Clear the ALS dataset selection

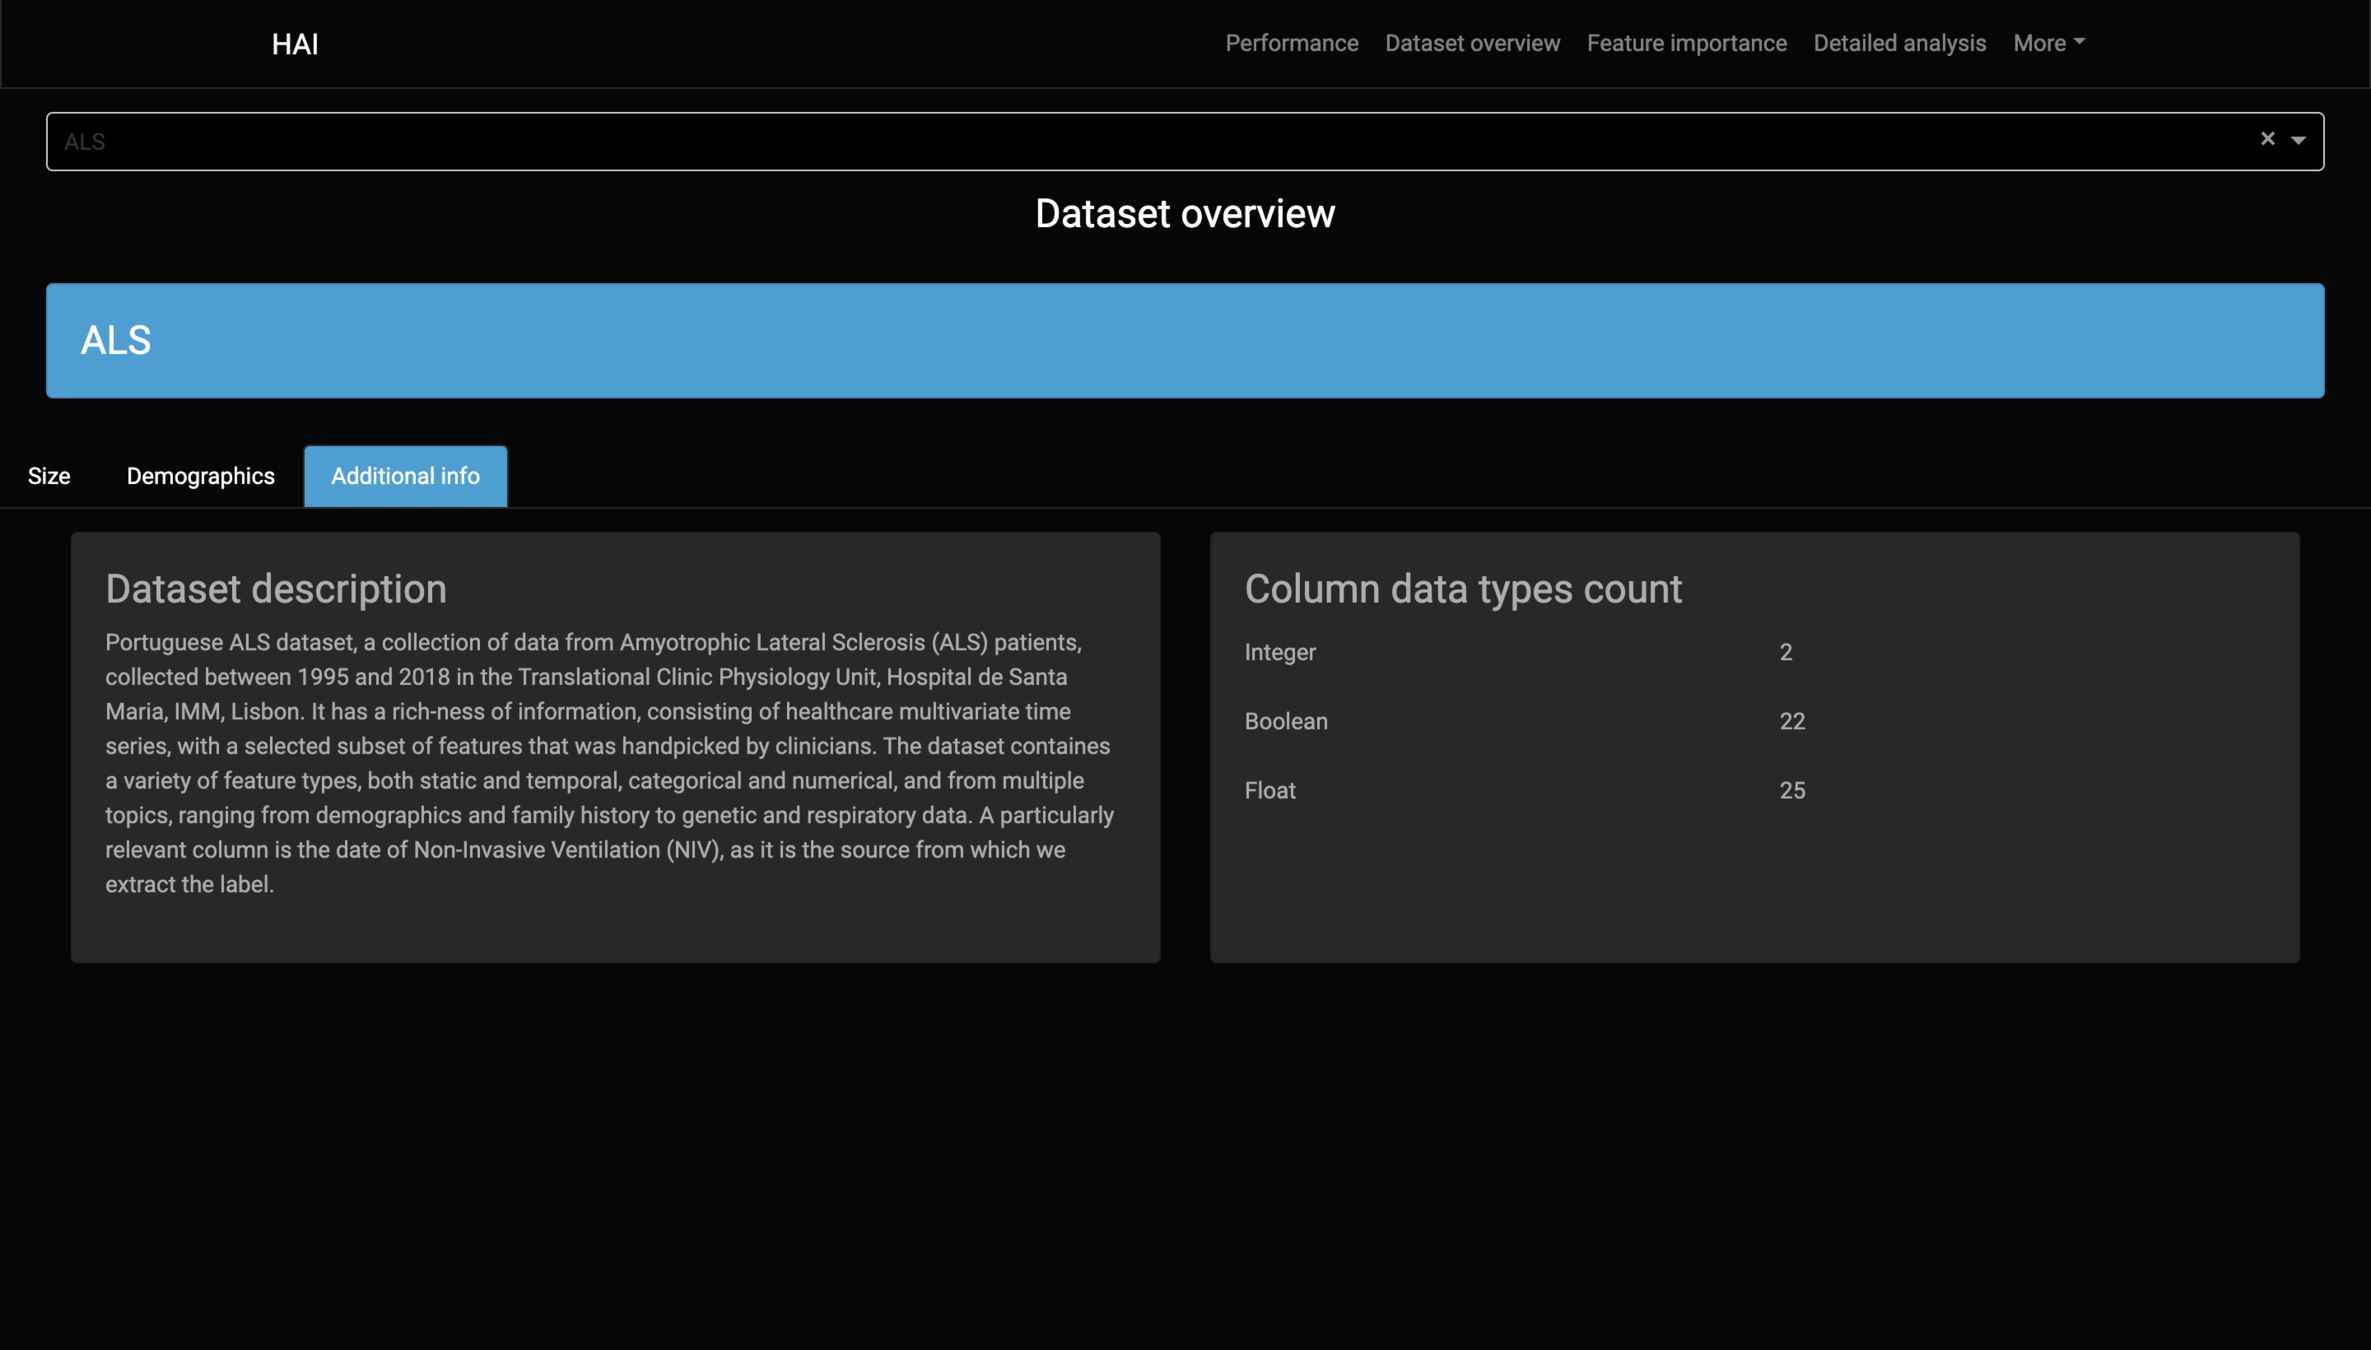(x=2267, y=139)
